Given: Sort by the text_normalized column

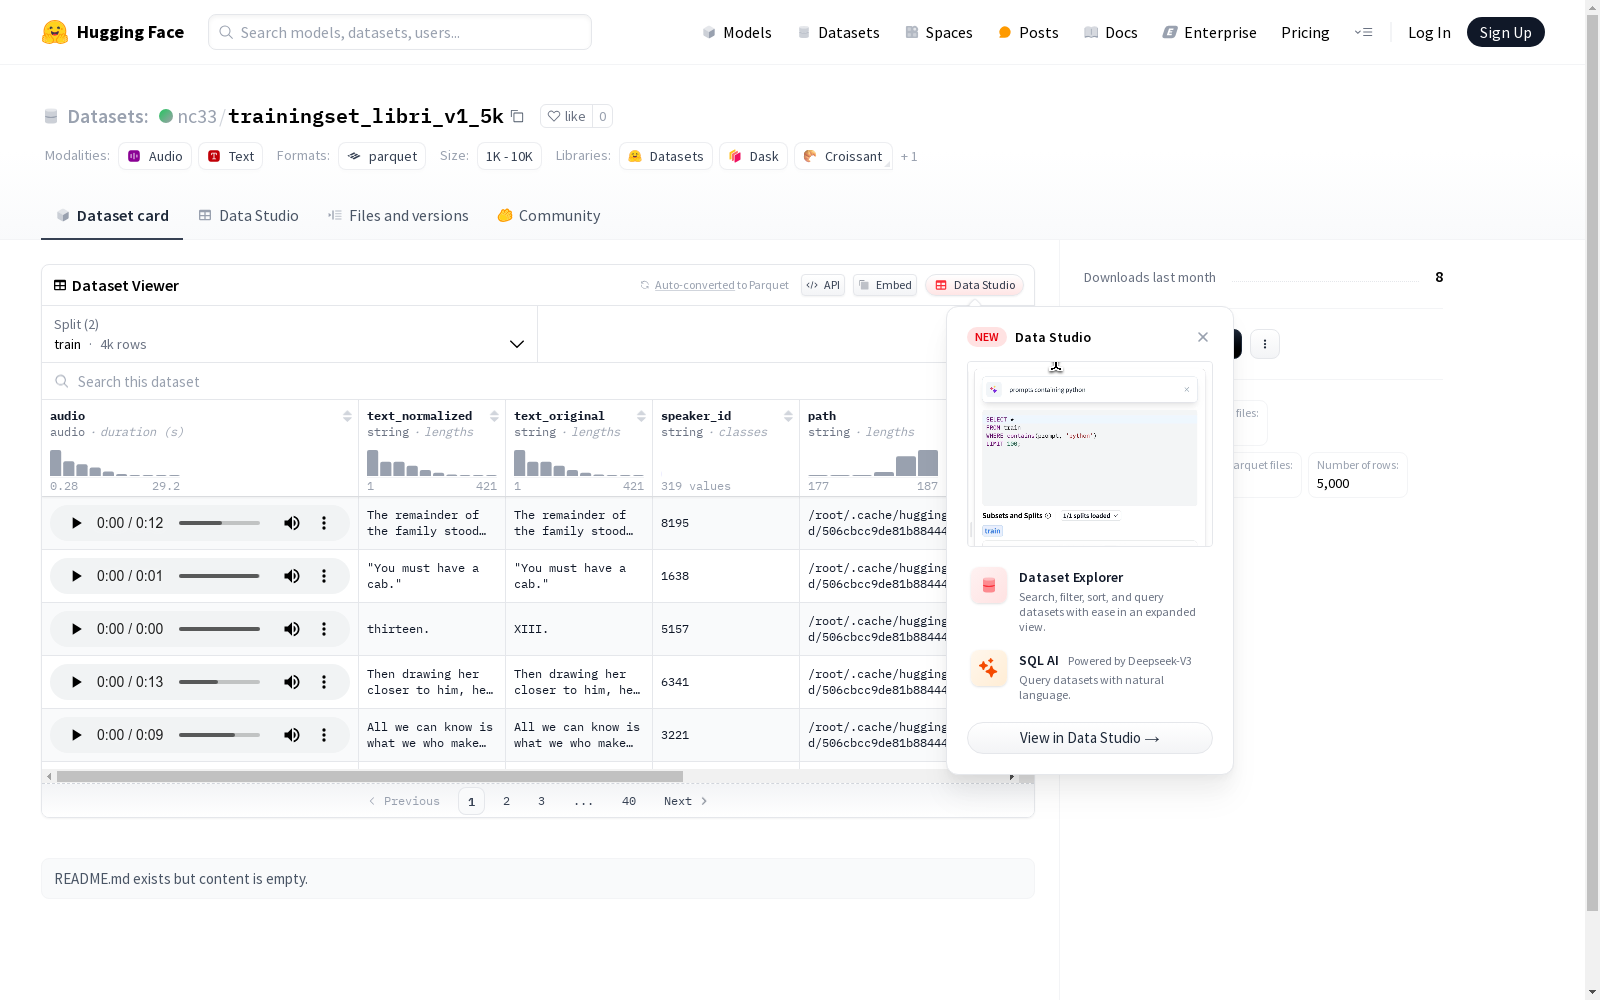Looking at the screenshot, I should pos(494,416).
